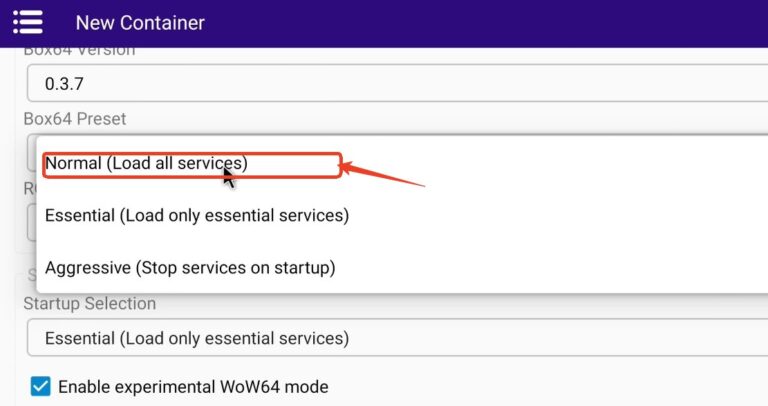Click empty area right of WoW64 label
Viewport: 768px width, 406px height.
pyautogui.click(x=550, y=386)
